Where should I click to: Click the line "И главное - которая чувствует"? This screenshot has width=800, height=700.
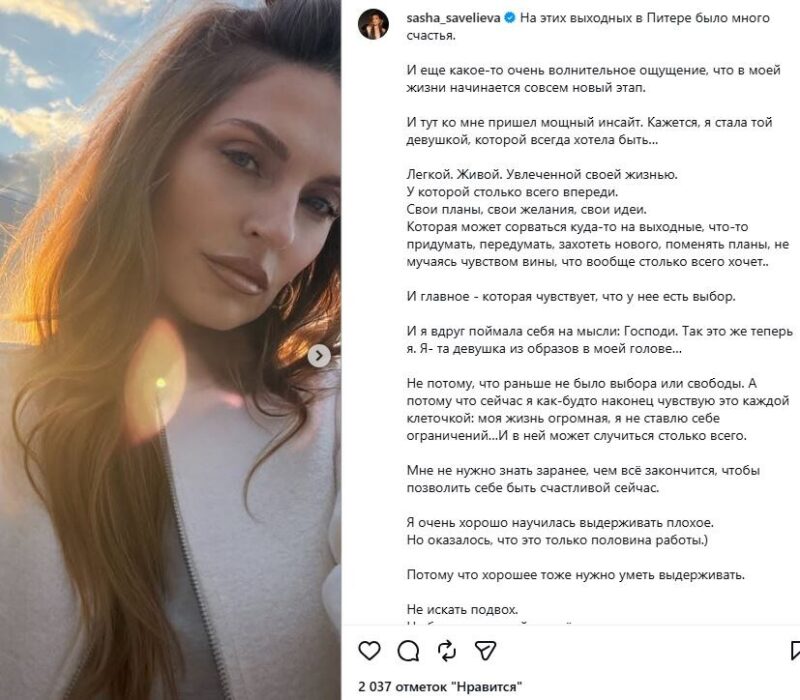tap(571, 296)
